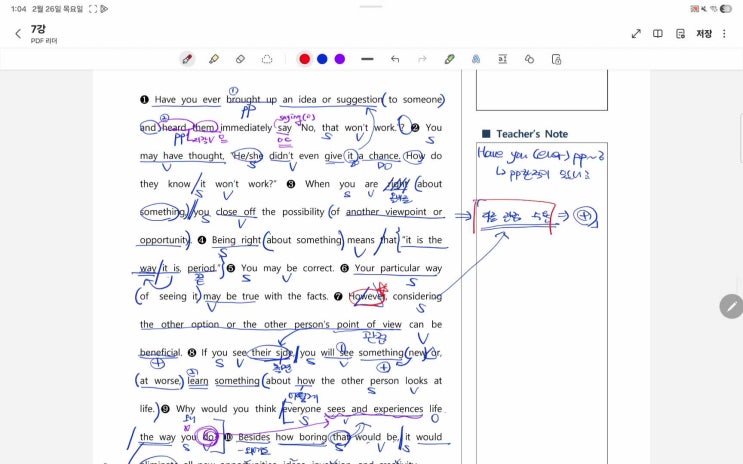This screenshot has height=464, width=743.
Task: Select the pen tool in toolbar
Action: (x=186, y=59)
